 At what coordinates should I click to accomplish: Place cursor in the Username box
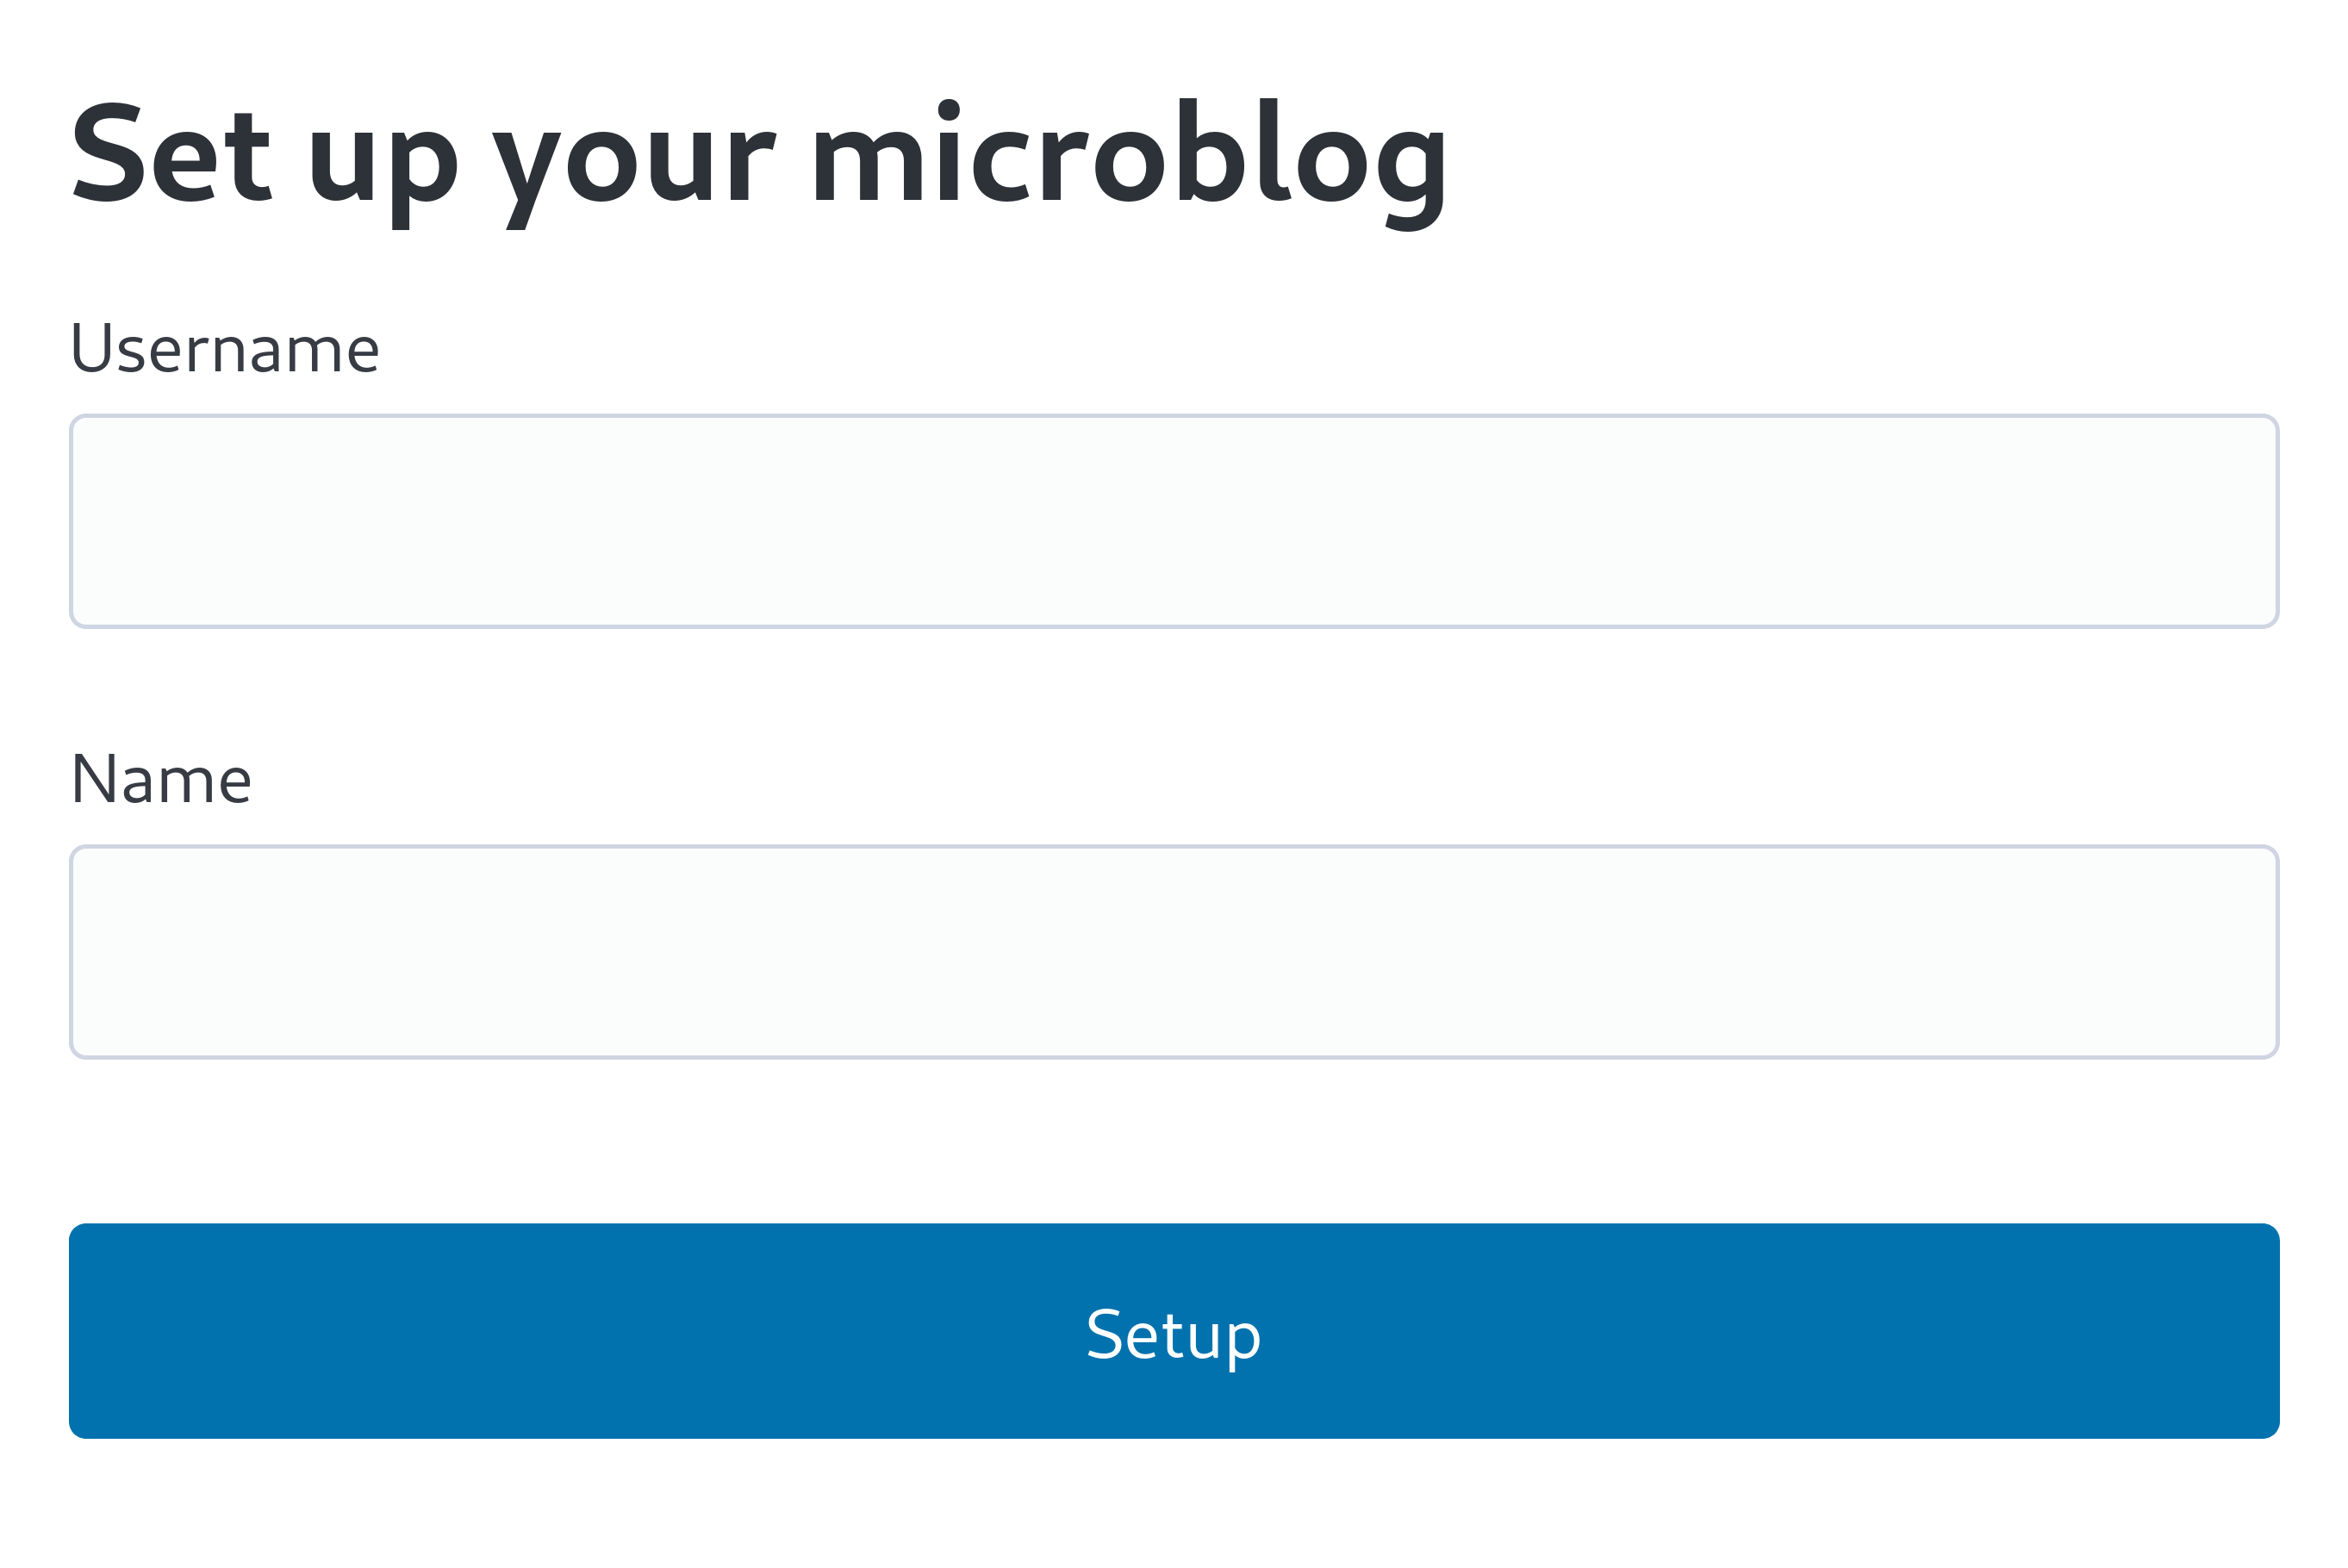(x=1174, y=521)
